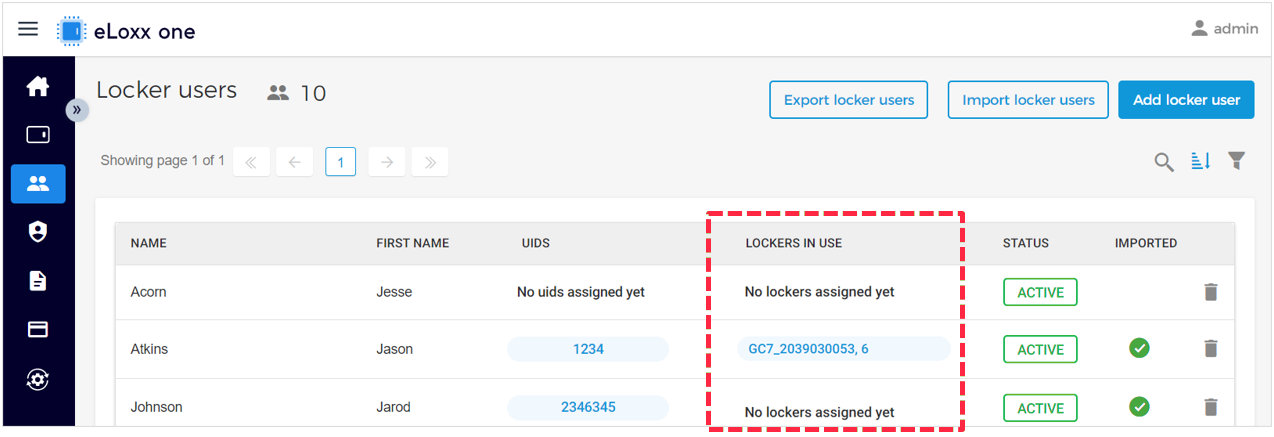
Task: Open Locker users sidebar icon
Action: pyautogui.click(x=38, y=183)
